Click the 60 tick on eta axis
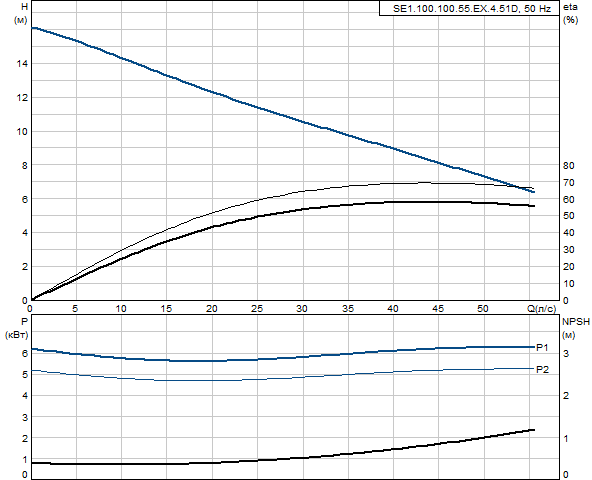The height and width of the screenshot is (480, 592). coord(569,199)
